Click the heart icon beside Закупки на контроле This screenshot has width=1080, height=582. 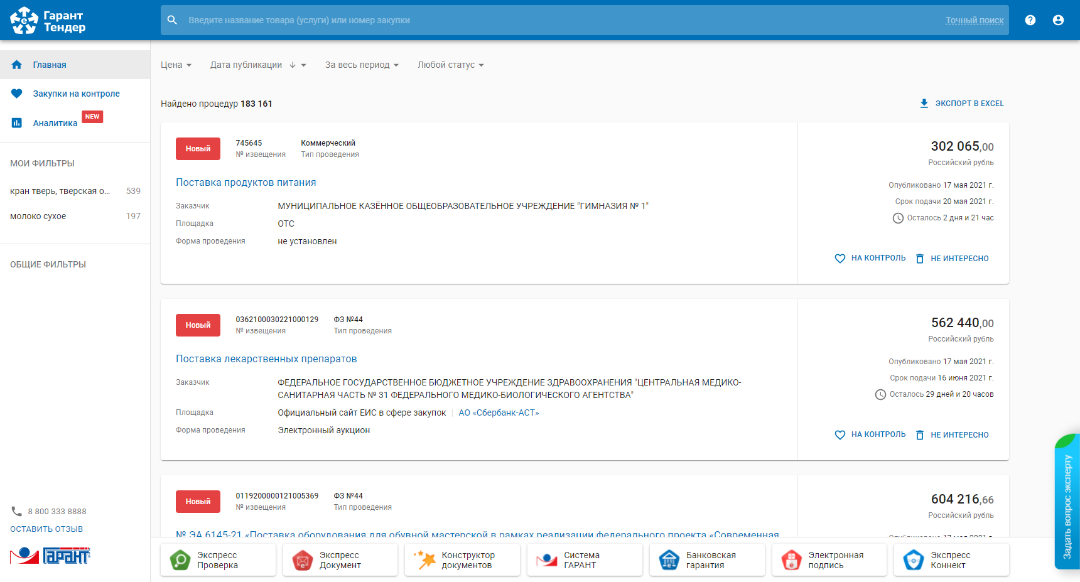[x=17, y=94]
